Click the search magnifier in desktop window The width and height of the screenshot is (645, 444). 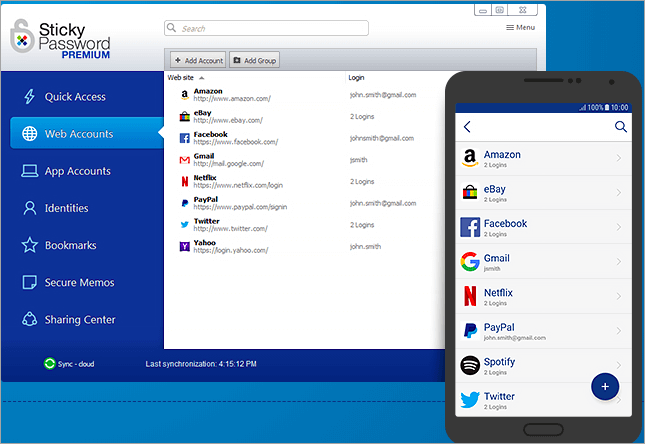tap(172, 28)
